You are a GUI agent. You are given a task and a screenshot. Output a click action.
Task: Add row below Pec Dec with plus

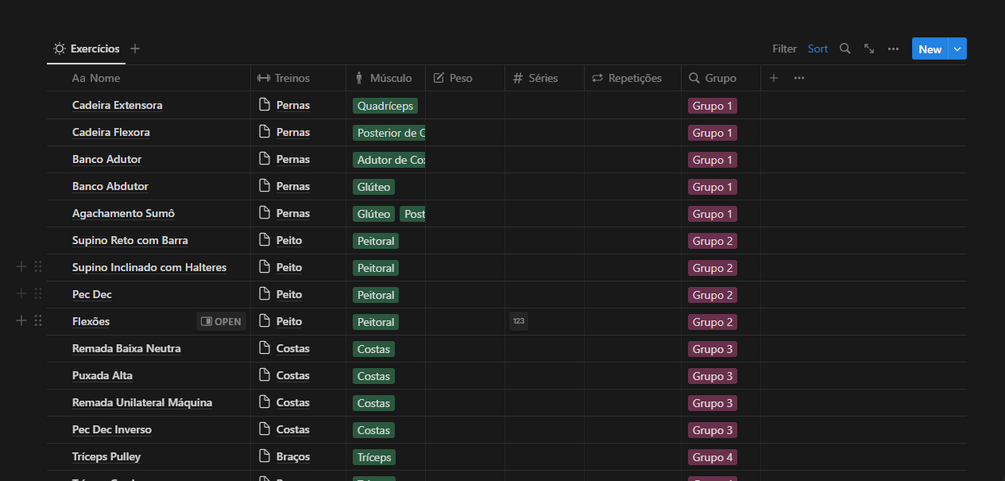(21, 294)
